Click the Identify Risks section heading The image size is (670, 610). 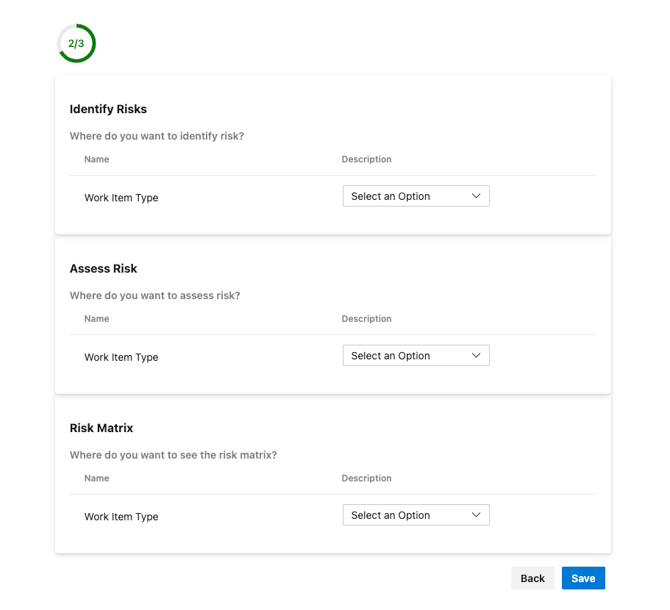[108, 109]
